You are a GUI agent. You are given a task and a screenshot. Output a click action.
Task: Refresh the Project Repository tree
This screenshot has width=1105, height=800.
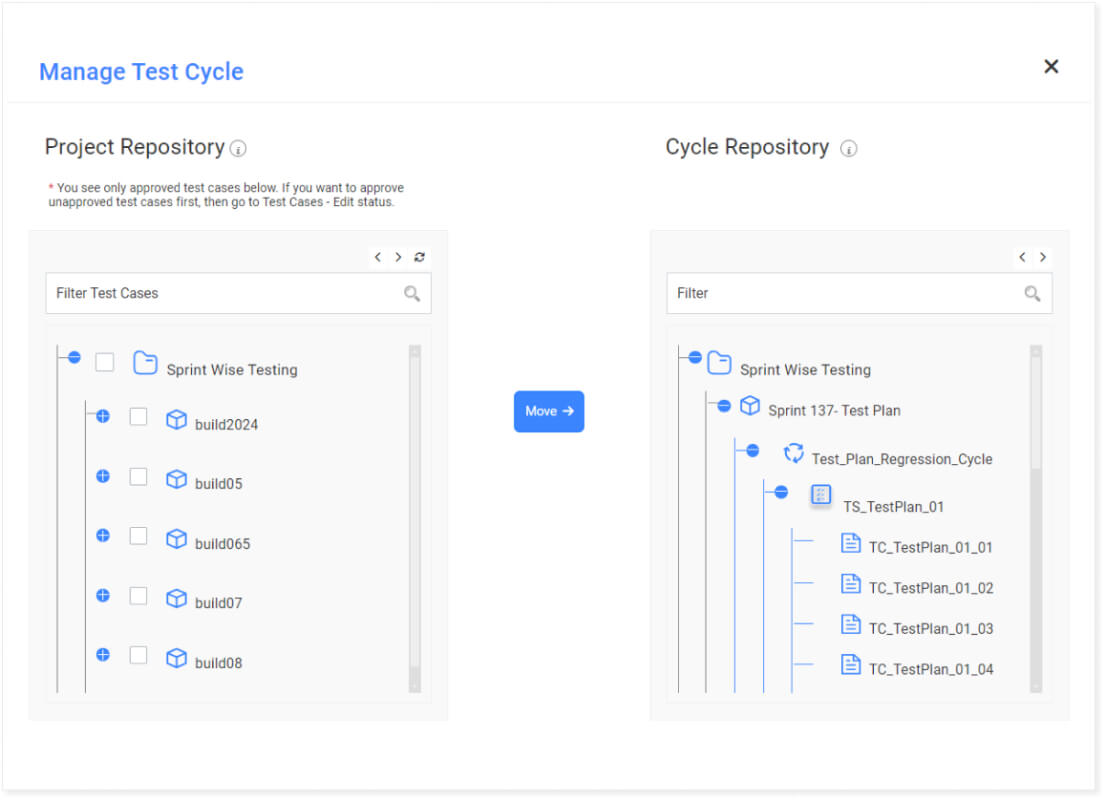(419, 257)
